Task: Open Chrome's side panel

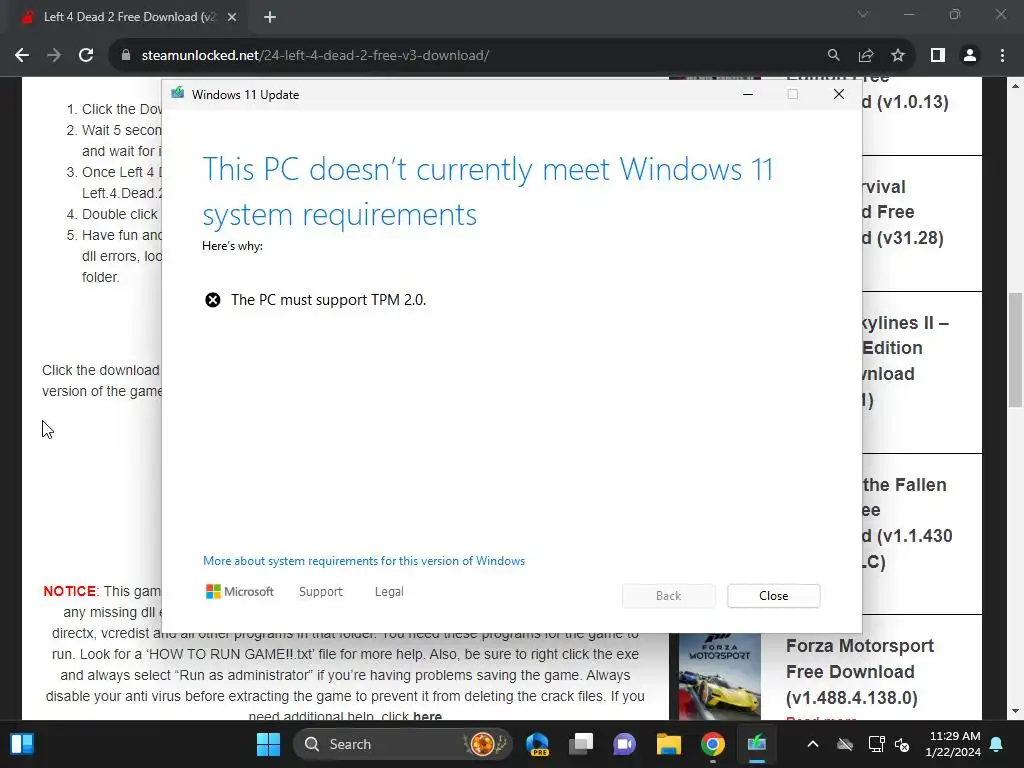Action: pyautogui.click(x=938, y=56)
